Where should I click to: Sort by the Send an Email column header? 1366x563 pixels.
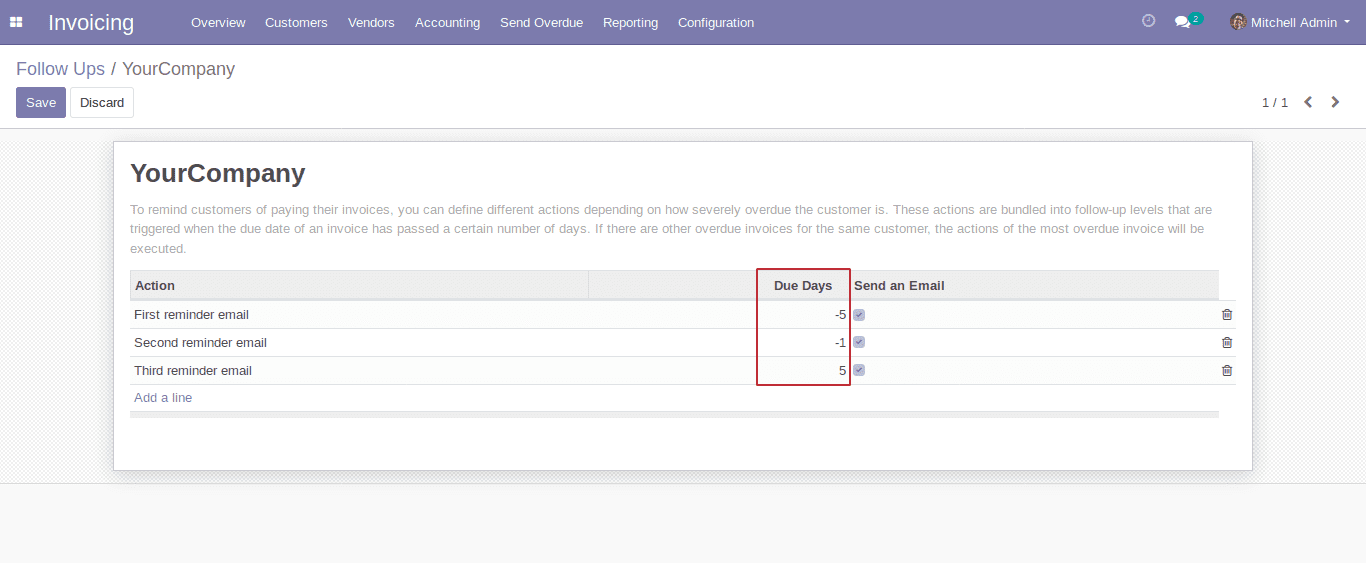coord(1034,285)
